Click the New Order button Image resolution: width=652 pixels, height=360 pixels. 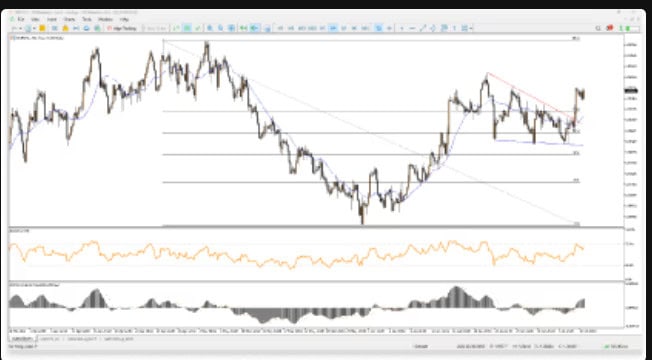pyautogui.click(x=154, y=28)
